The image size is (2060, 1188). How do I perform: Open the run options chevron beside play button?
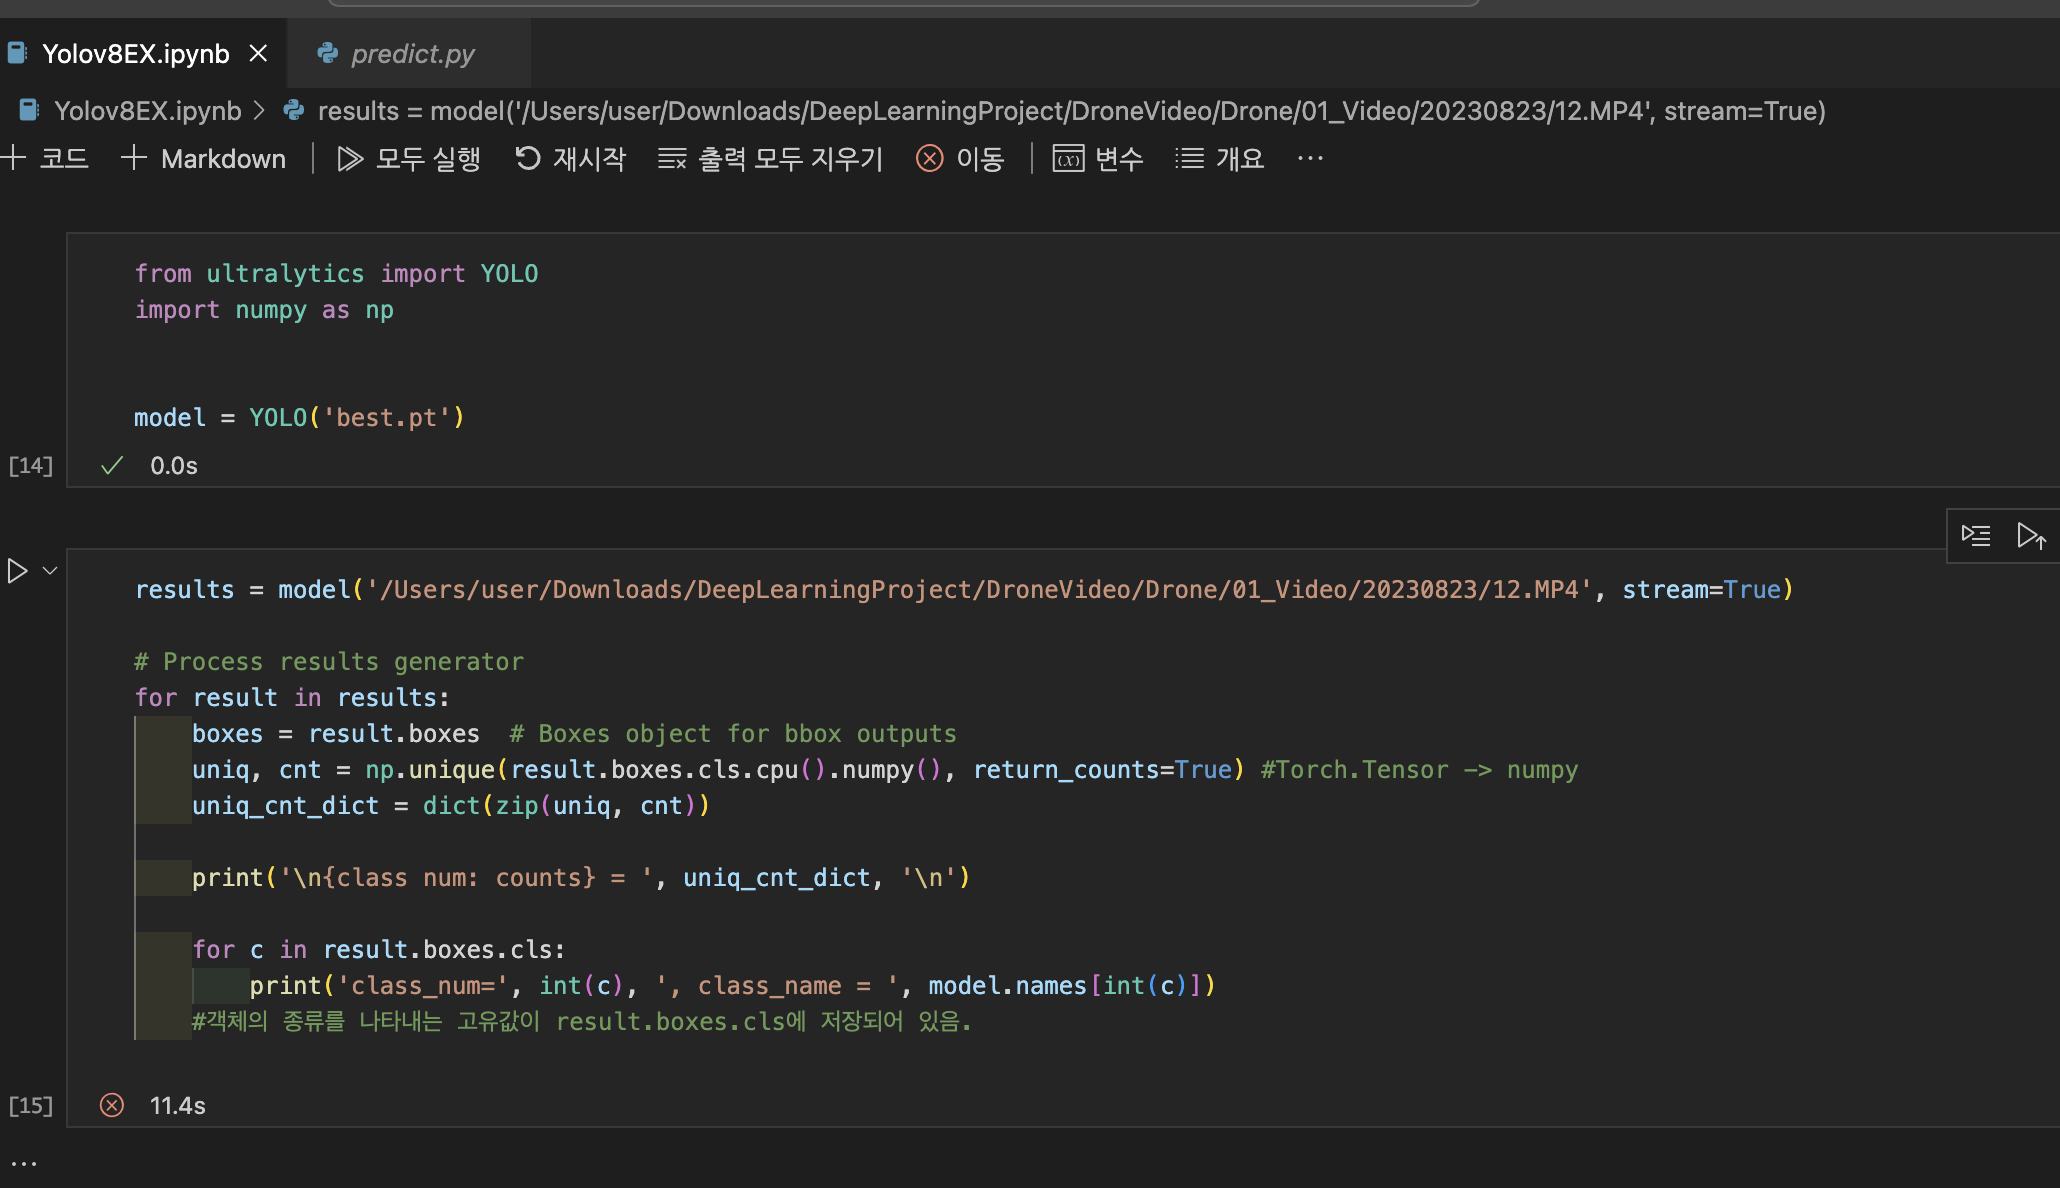(48, 570)
